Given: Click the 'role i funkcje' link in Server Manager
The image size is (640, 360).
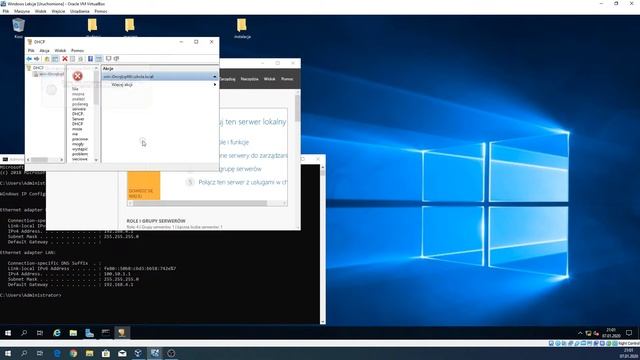Looking at the screenshot, I should pyautogui.click(x=234, y=142).
